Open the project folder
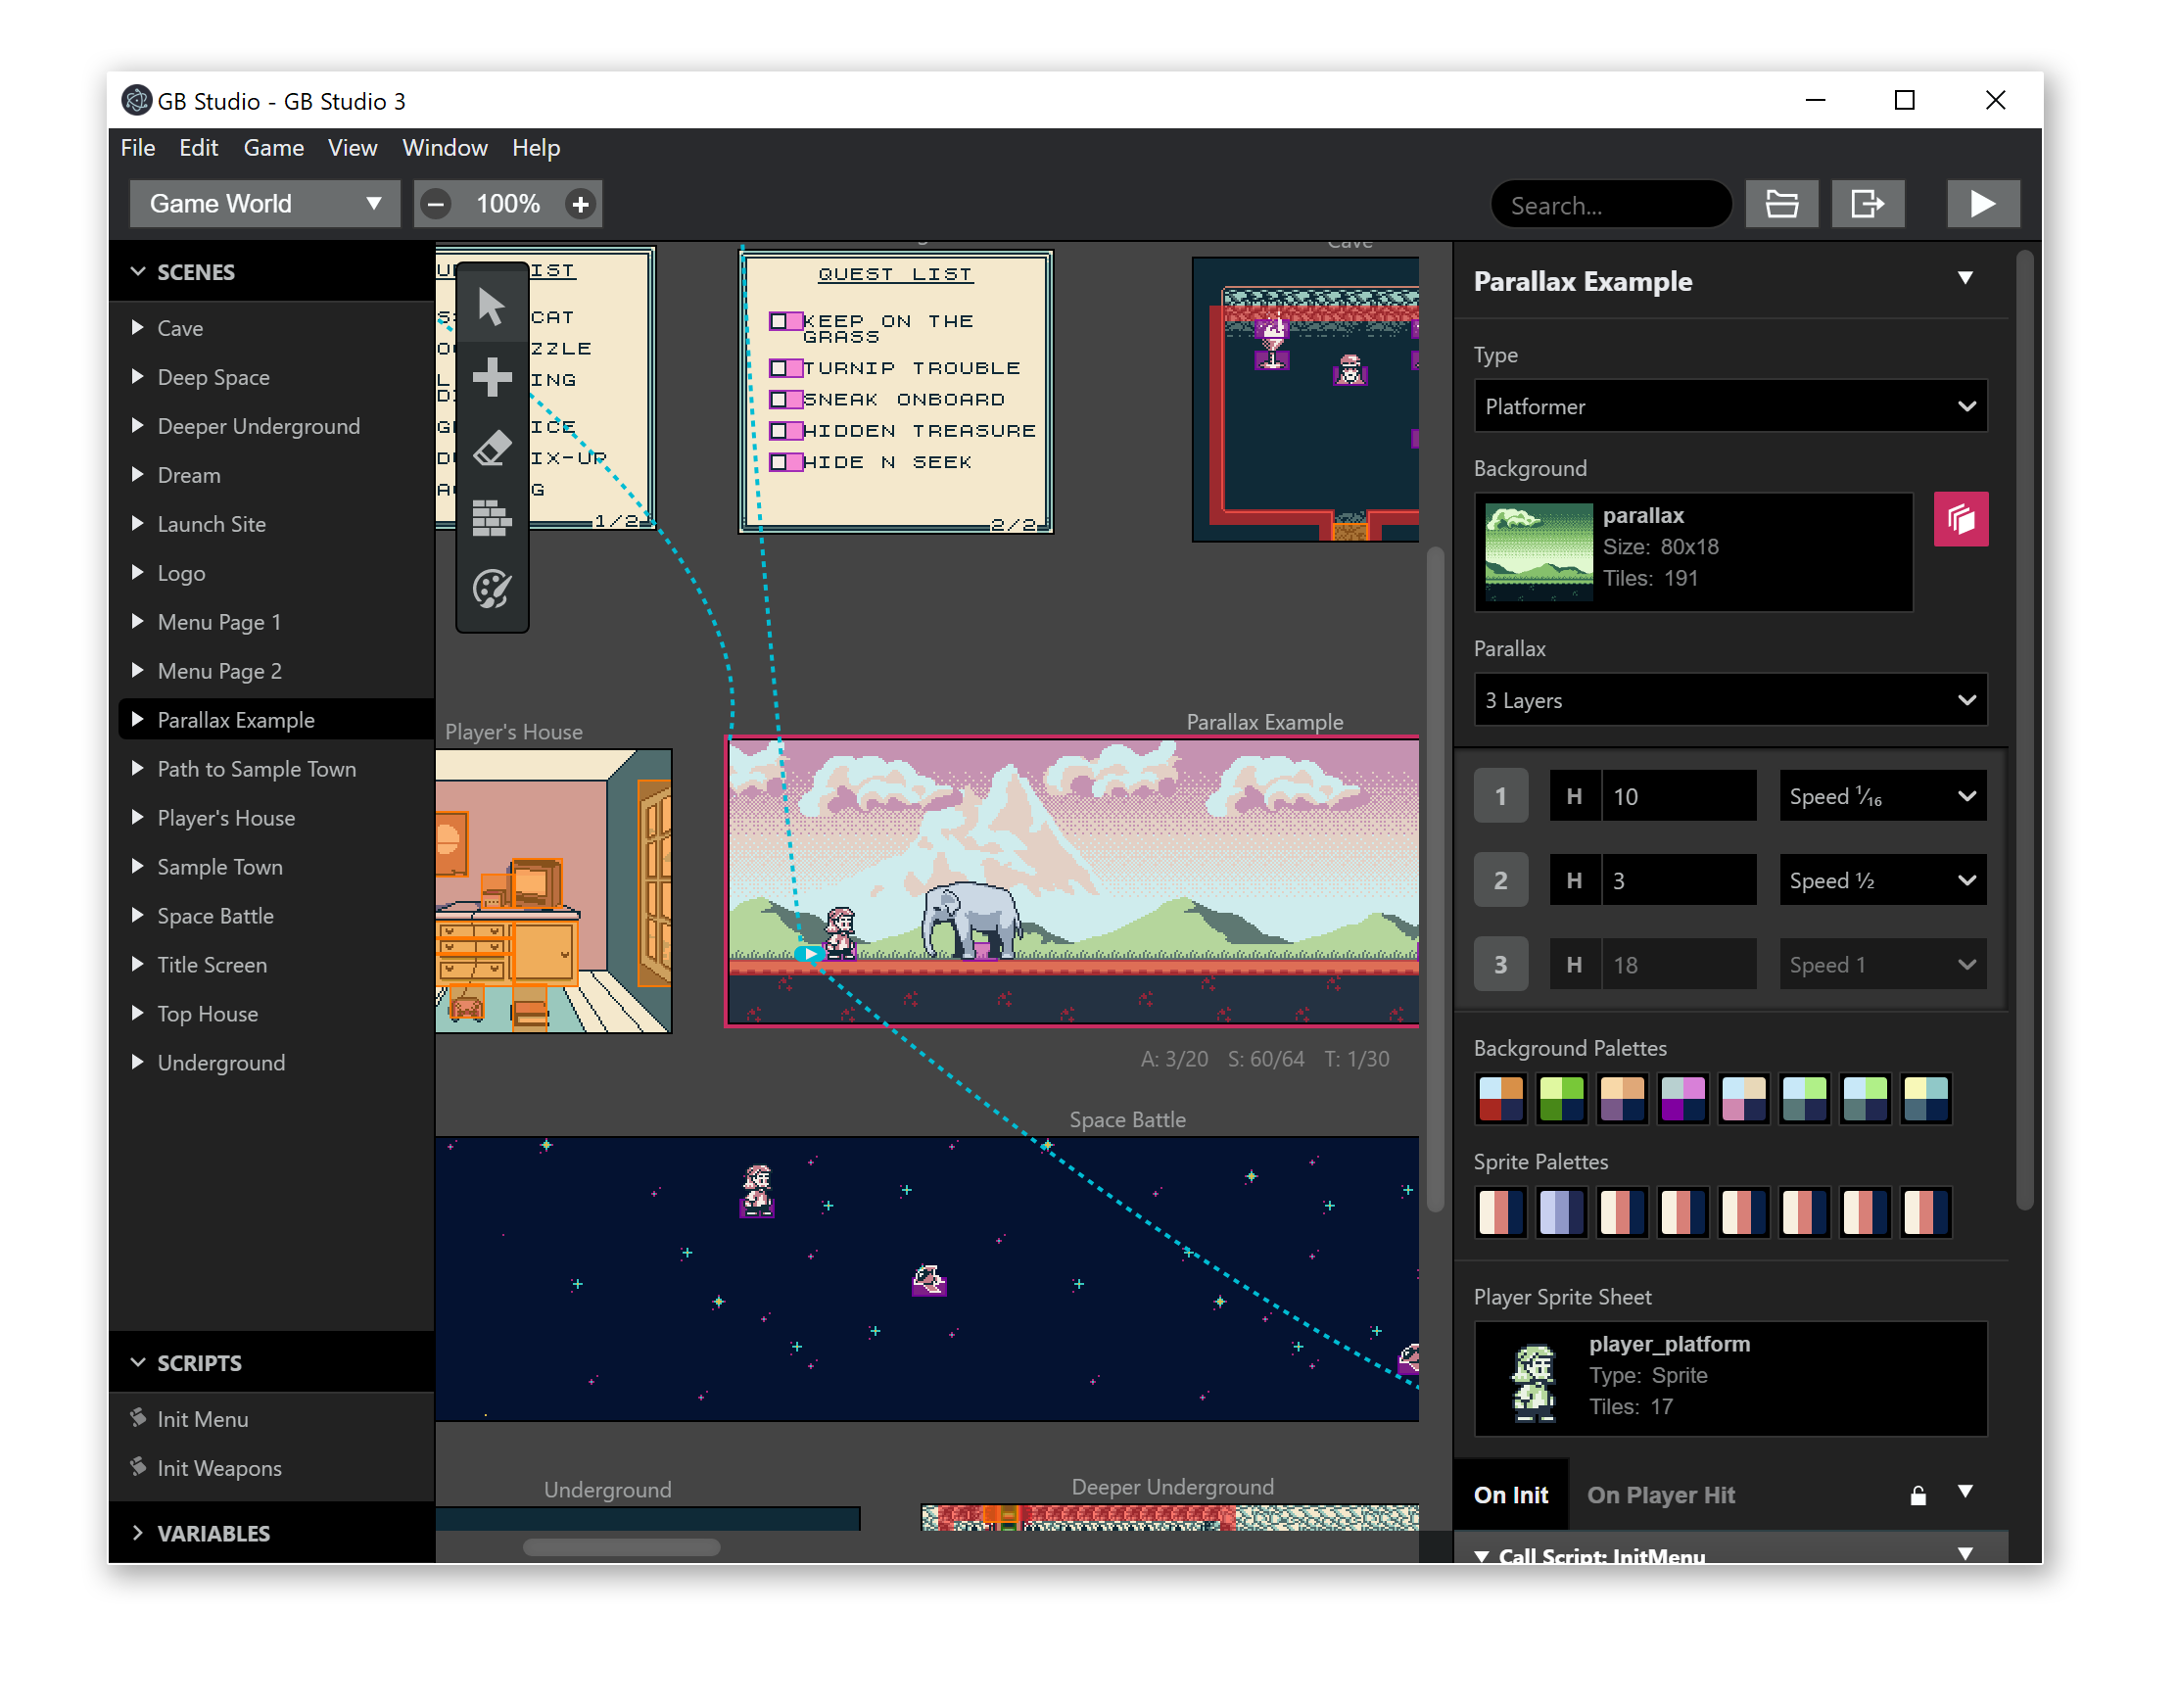The width and height of the screenshot is (2178, 1708). tap(1782, 203)
